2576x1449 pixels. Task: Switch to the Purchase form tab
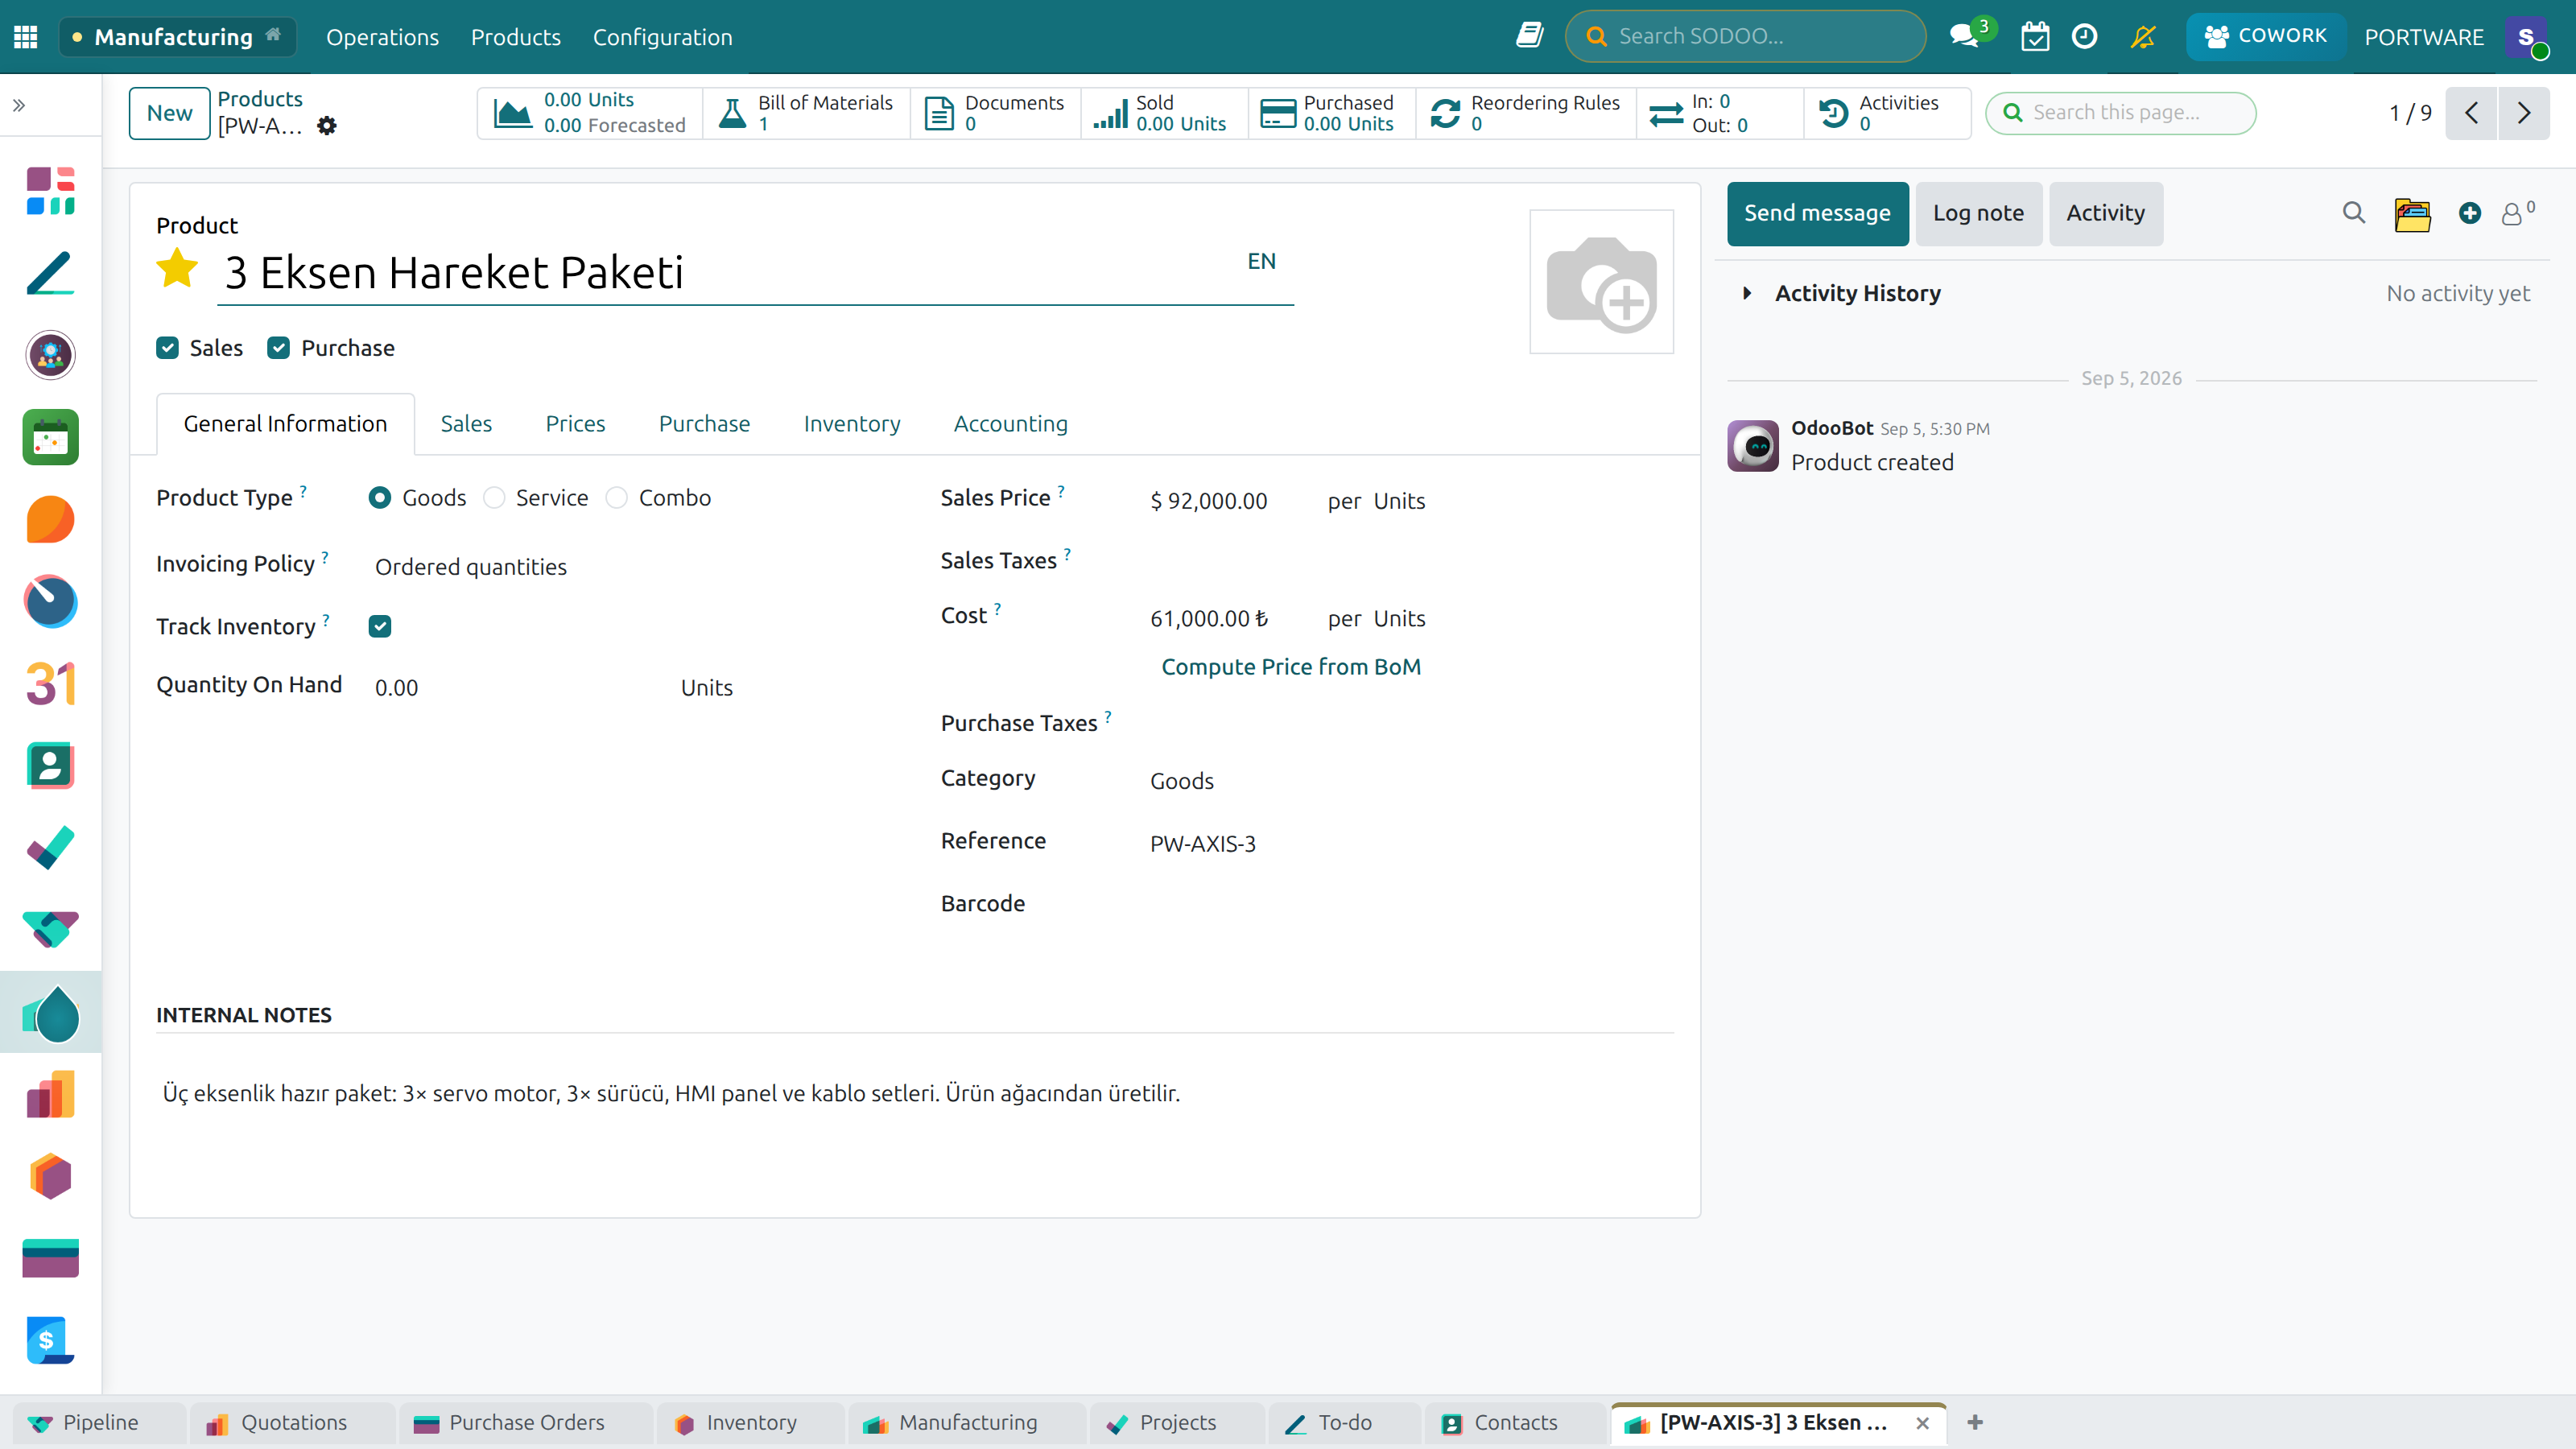pyautogui.click(x=704, y=424)
